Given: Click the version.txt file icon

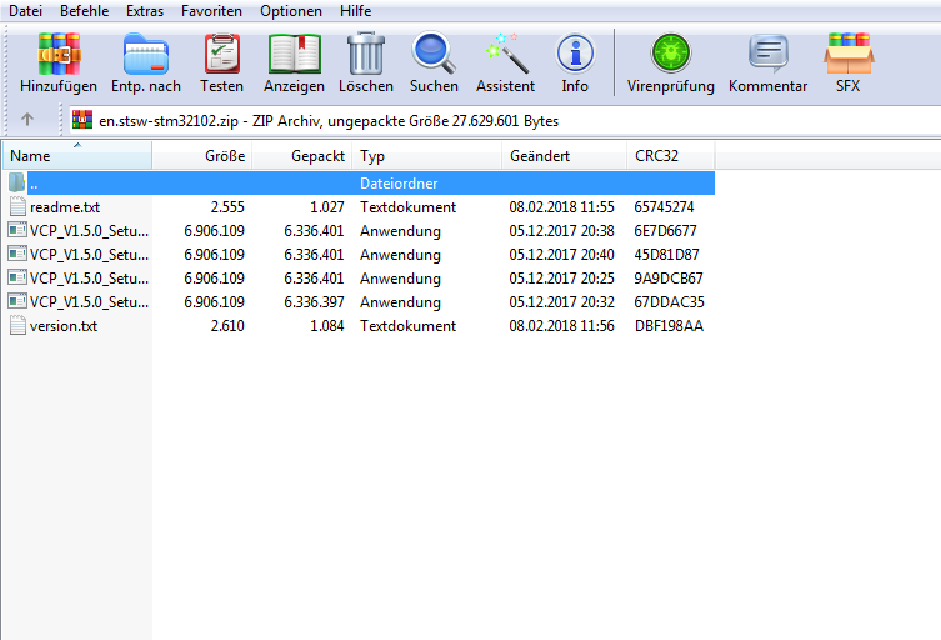Looking at the screenshot, I should (x=17, y=325).
